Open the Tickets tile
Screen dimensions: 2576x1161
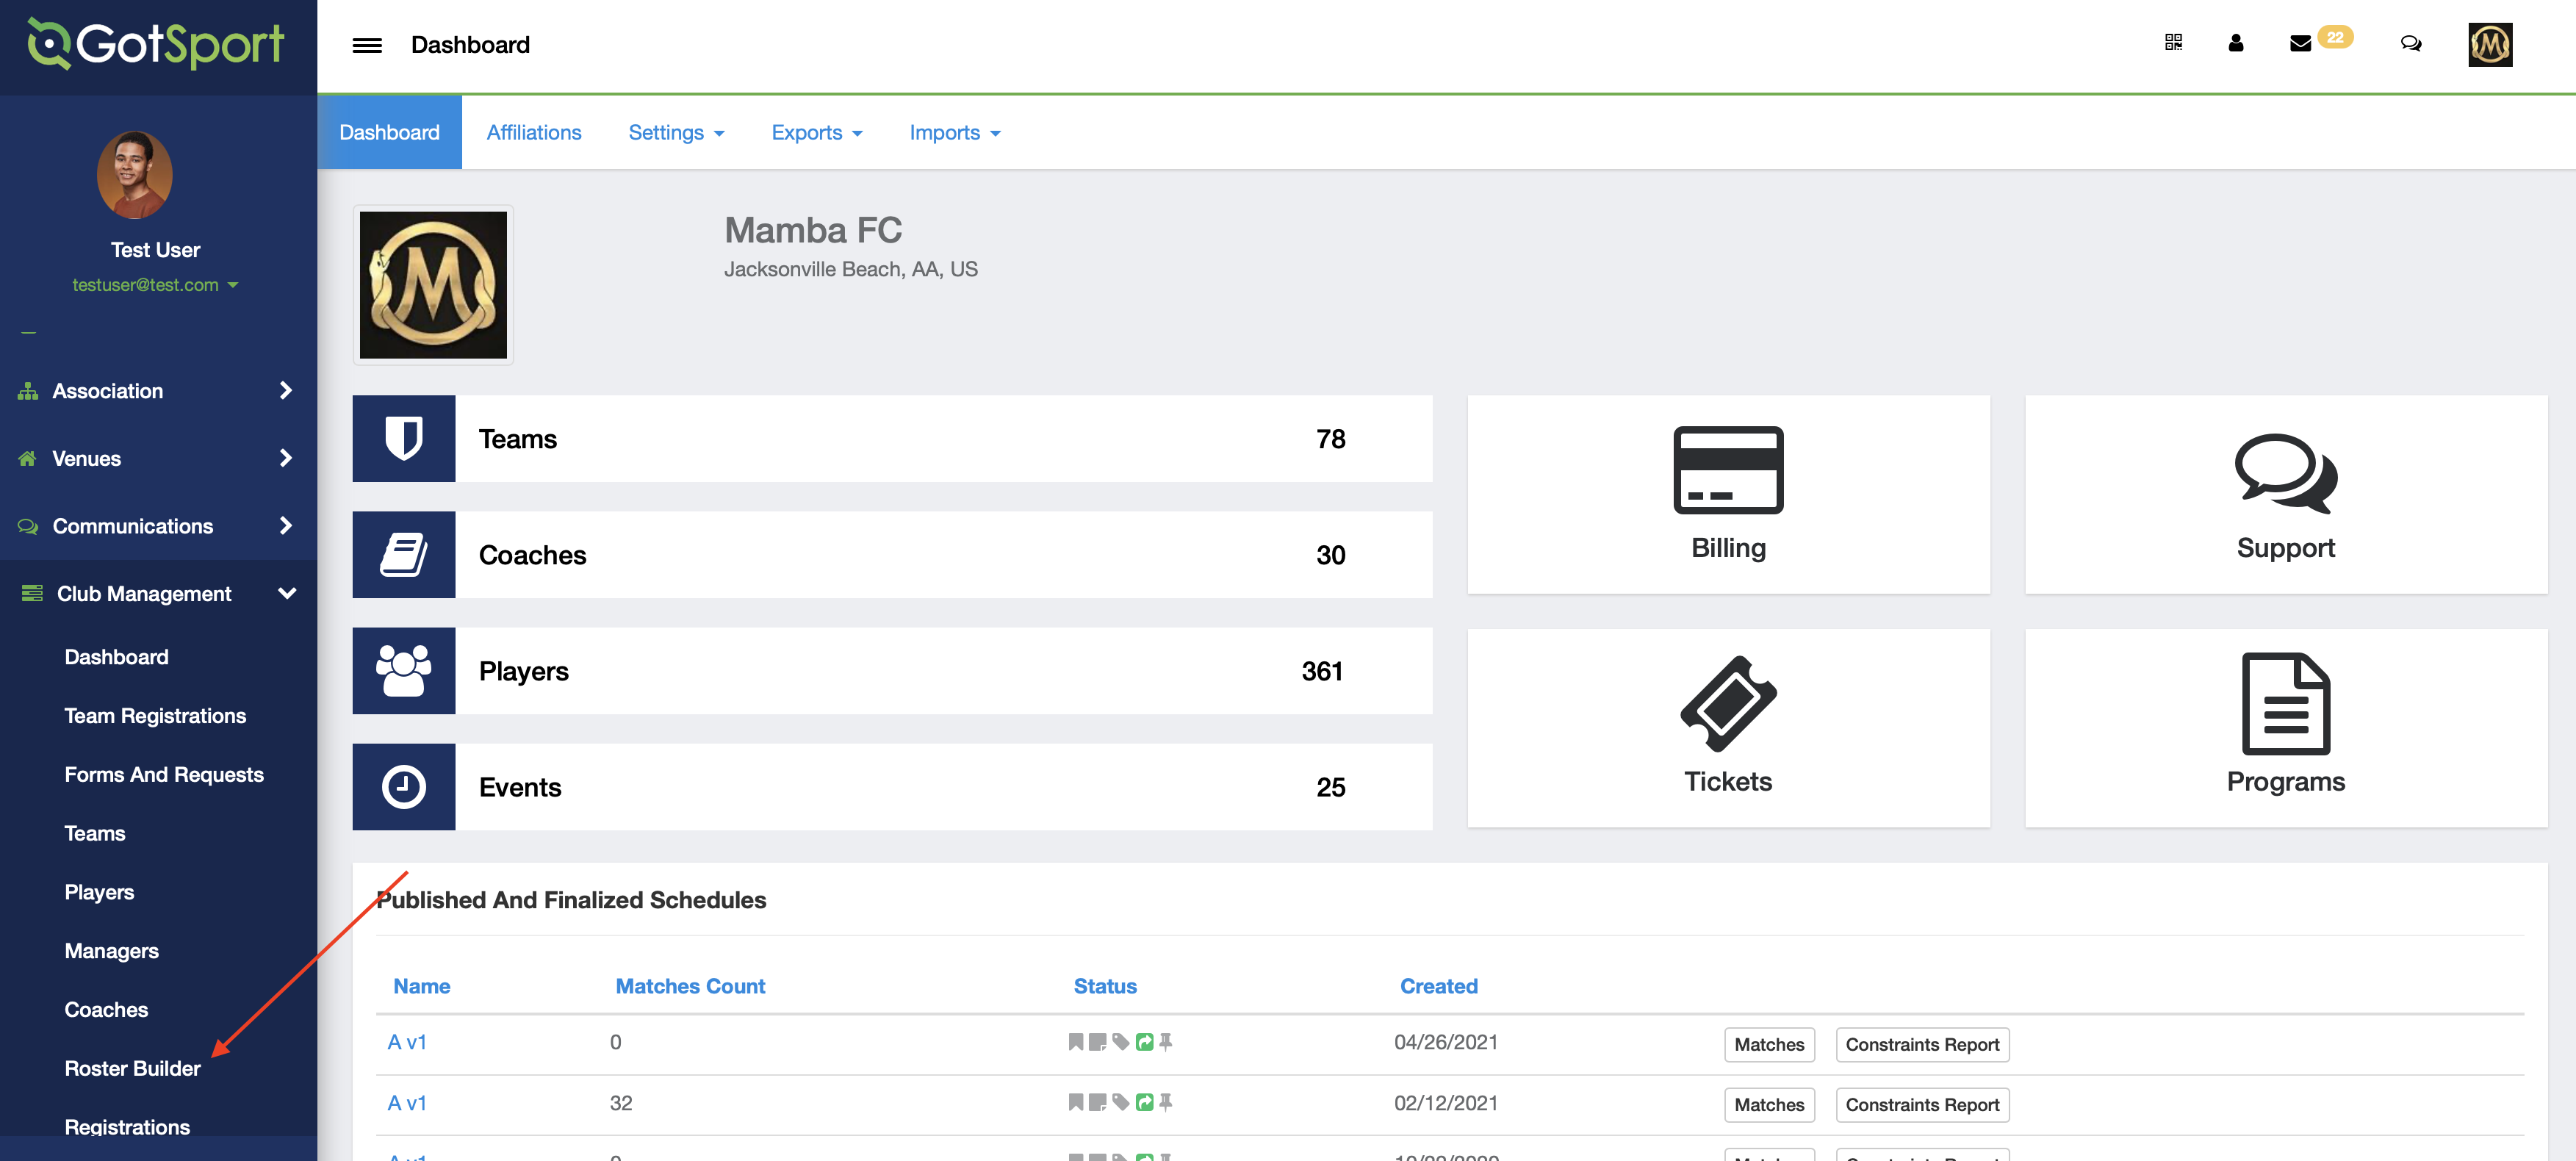[x=1728, y=728]
